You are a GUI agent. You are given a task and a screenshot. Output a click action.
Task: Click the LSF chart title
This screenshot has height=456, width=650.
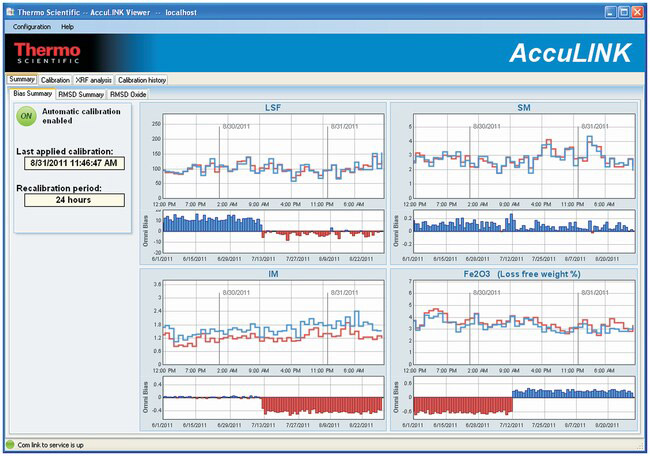point(272,107)
